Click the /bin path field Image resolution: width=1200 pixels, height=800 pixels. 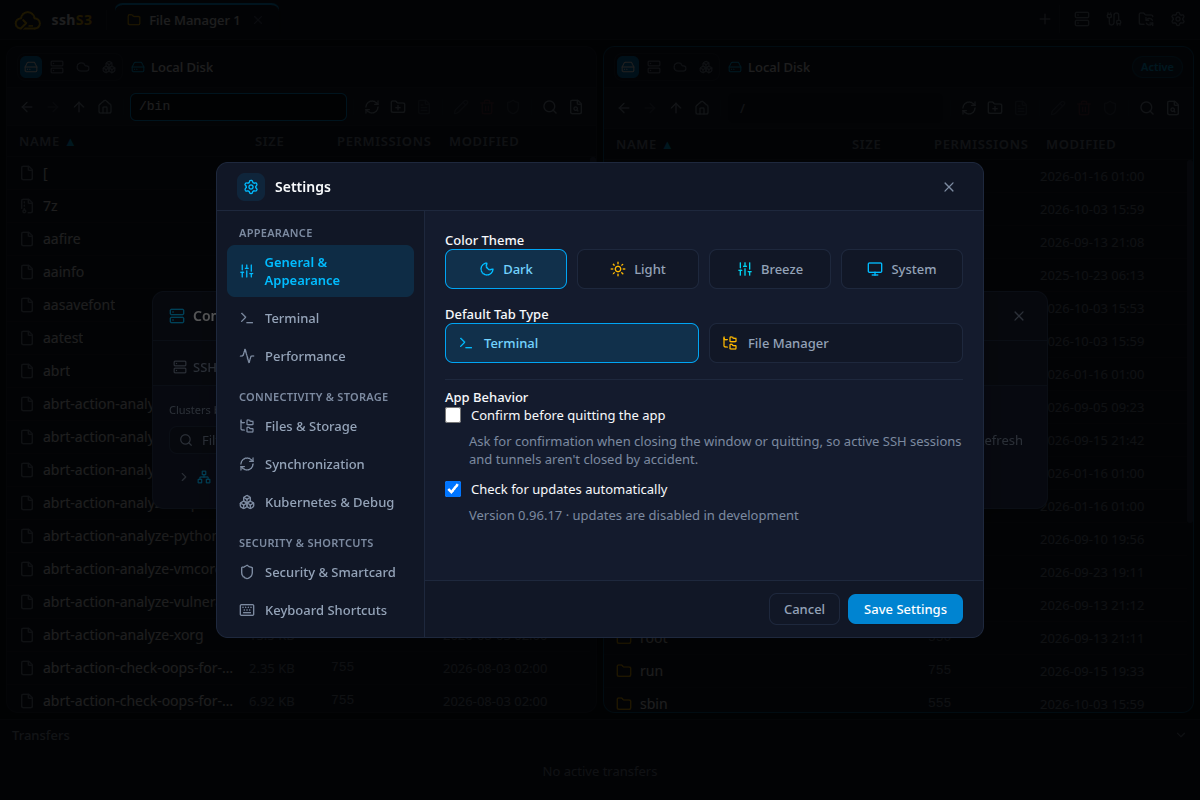[238, 106]
